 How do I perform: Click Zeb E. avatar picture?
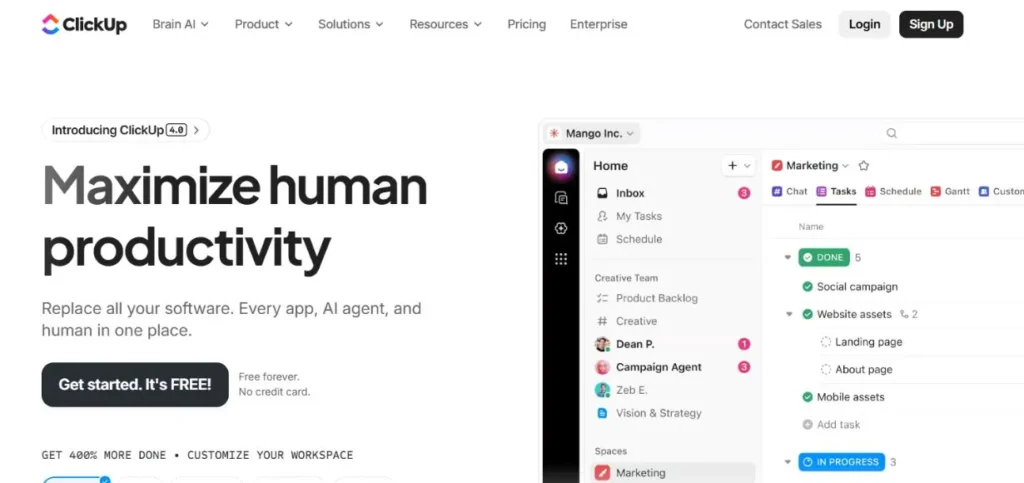[x=602, y=390]
